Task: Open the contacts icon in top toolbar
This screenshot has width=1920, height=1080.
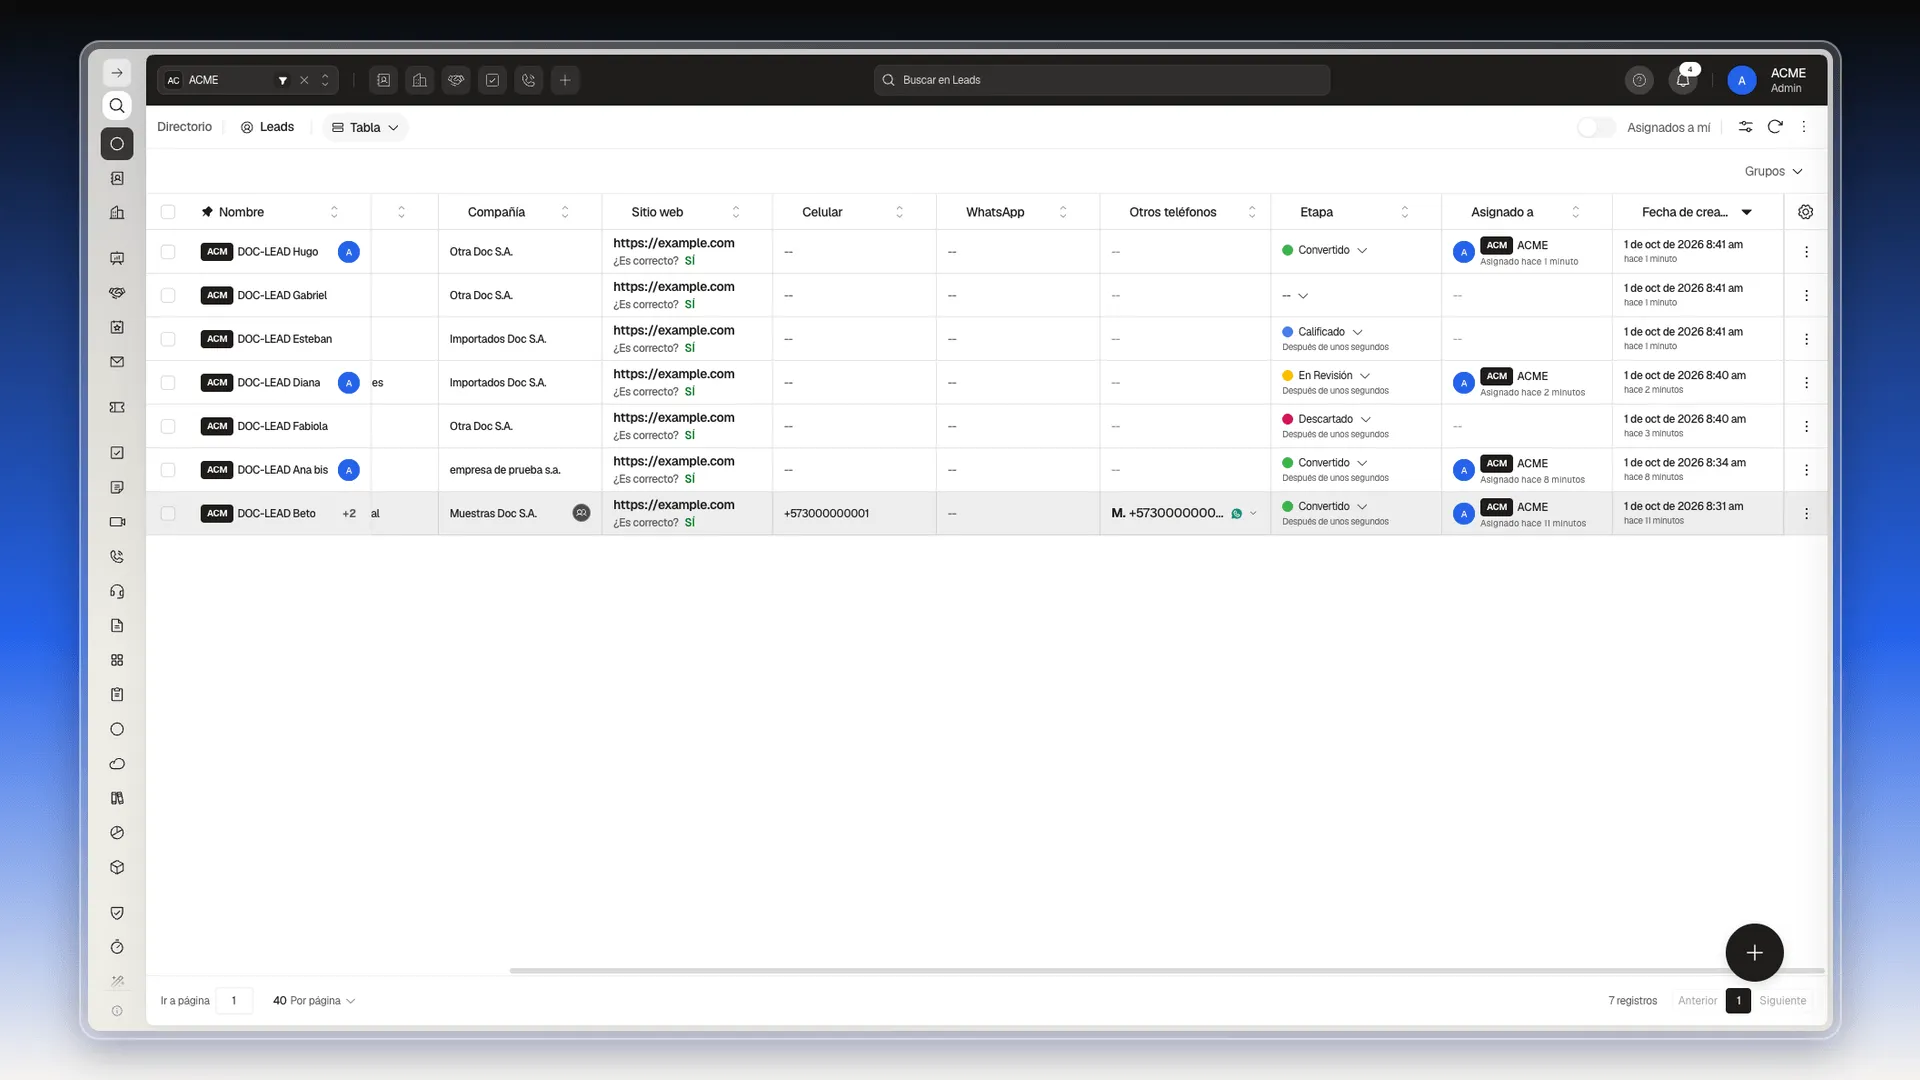Action: coord(383,80)
